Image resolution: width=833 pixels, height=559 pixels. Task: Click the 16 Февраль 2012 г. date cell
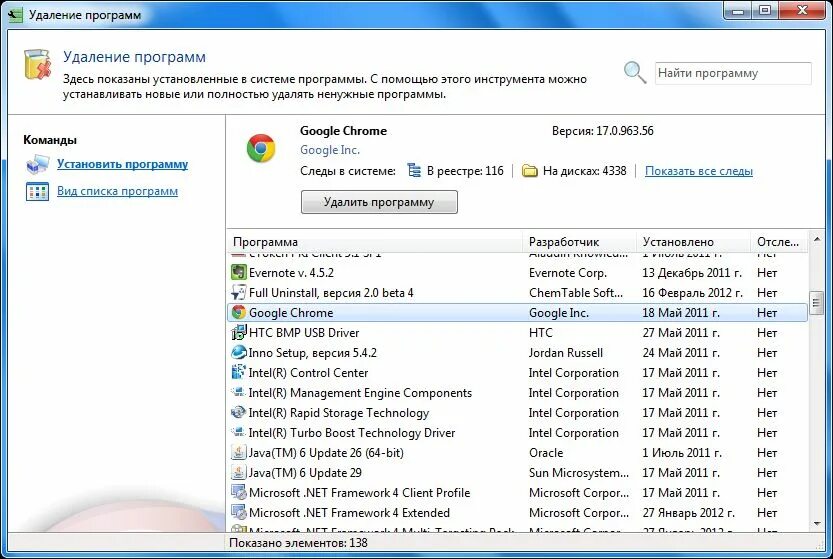tap(693, 293)
